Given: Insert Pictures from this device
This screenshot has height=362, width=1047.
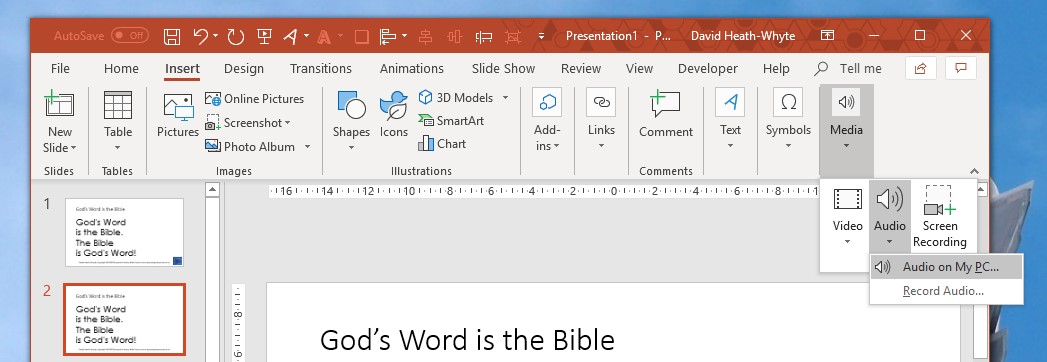Looking at the screenshot, I should [x=178, y=115].
